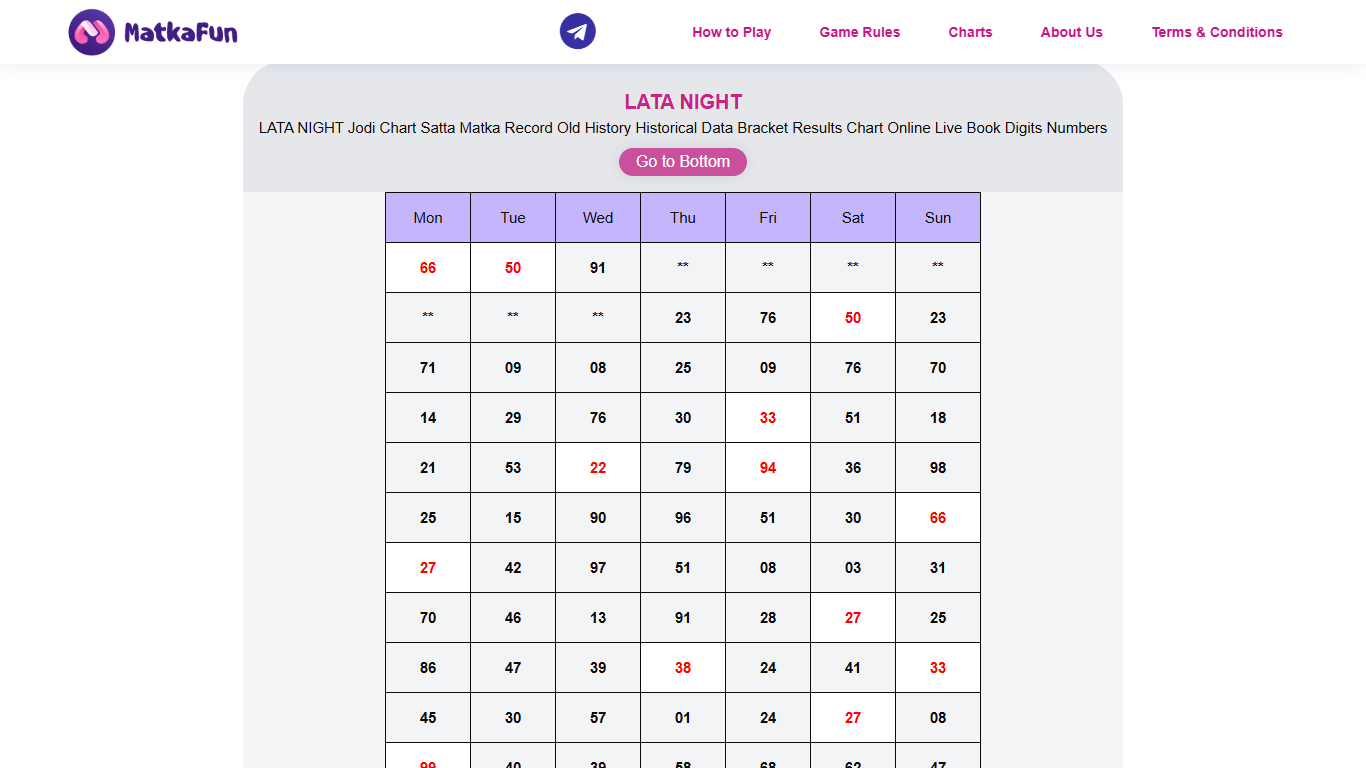Click red result 27 under Sat
Screen dimensions: 1366x768
click(x=852, y=617)
